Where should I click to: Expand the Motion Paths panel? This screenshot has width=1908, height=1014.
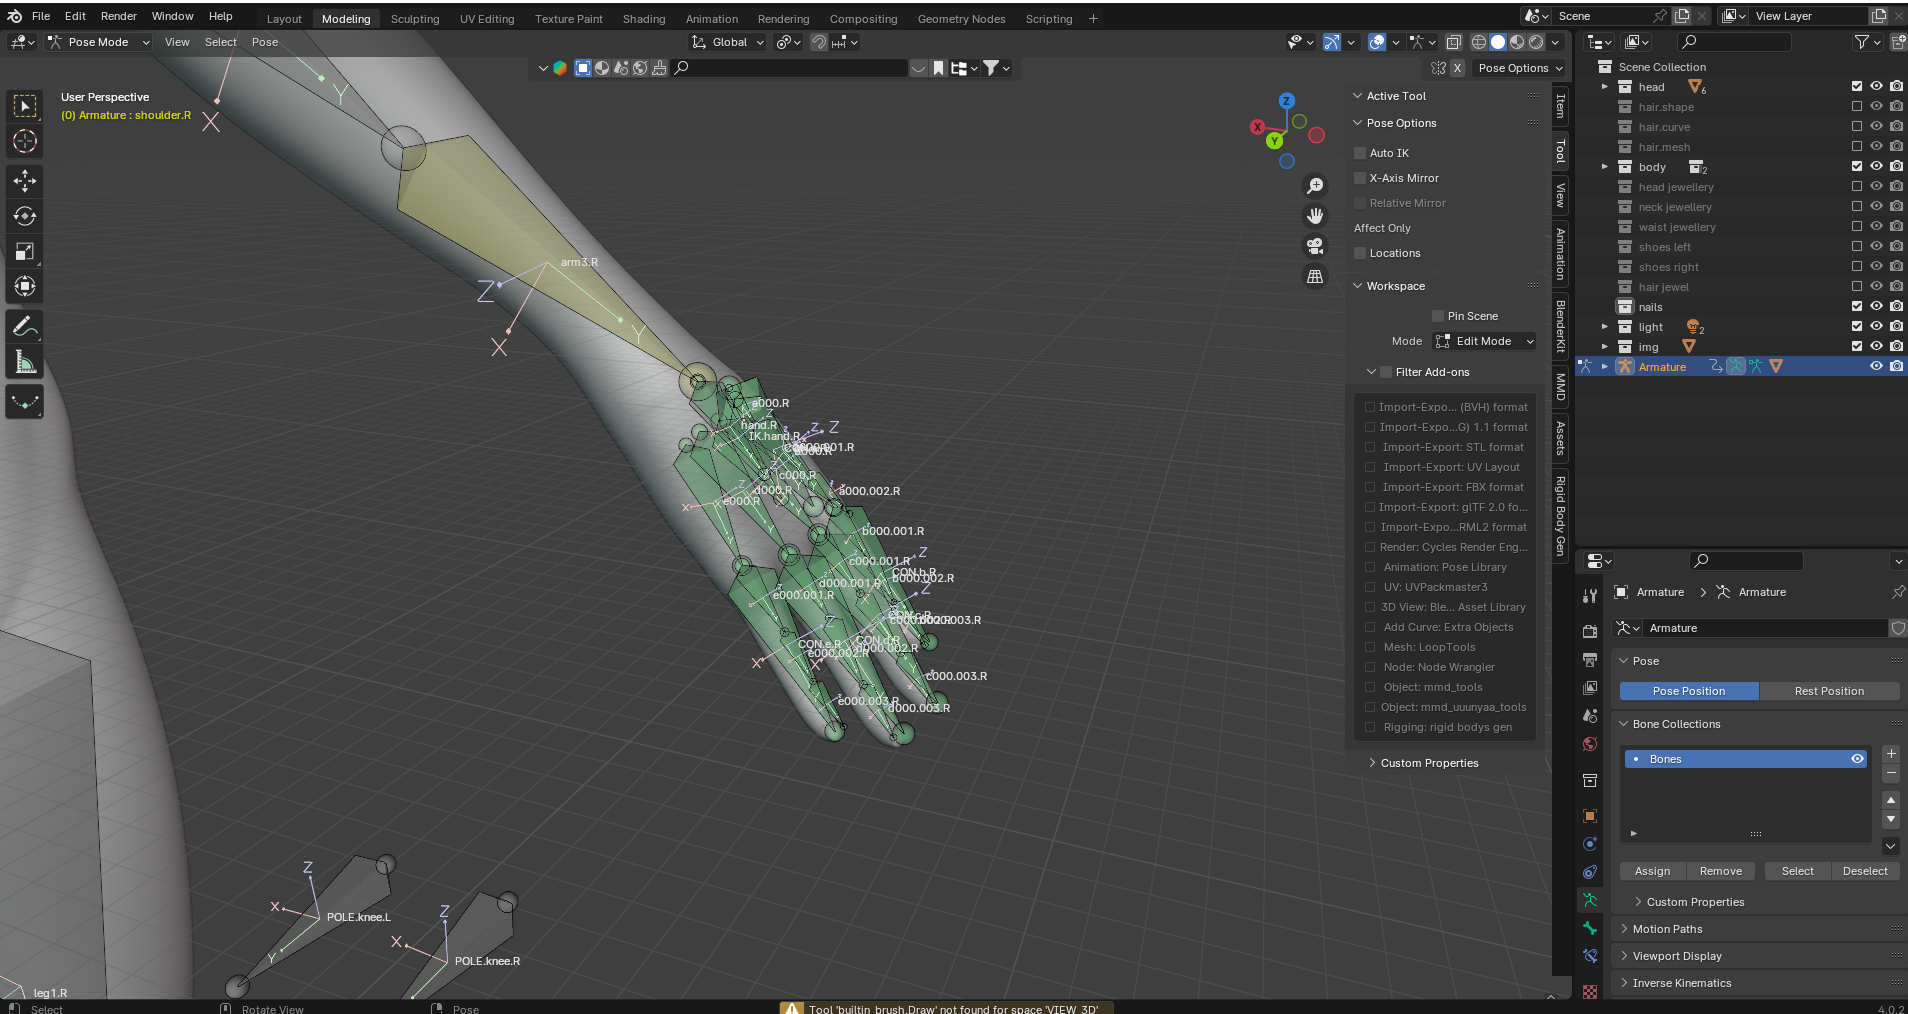[1667, 929]
